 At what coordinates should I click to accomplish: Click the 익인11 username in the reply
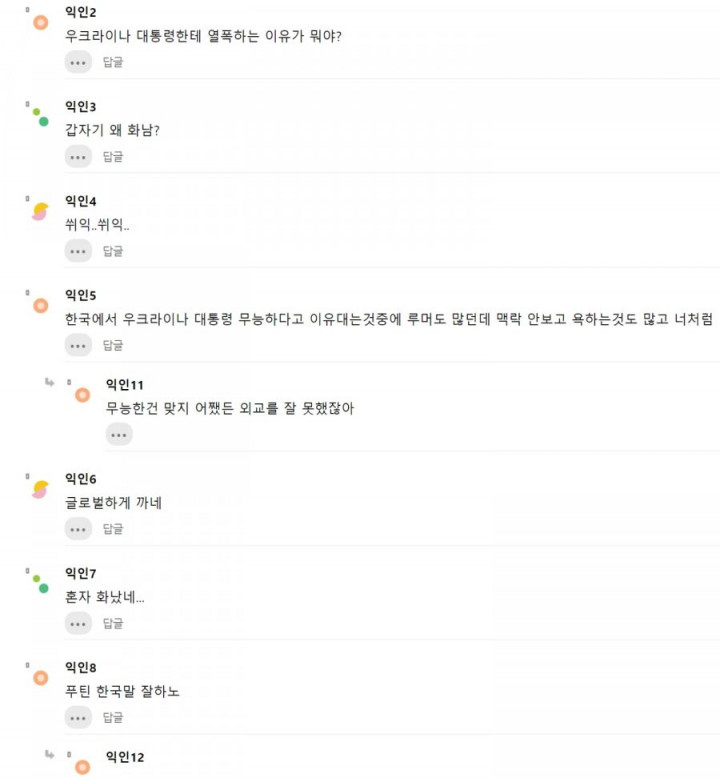[x=125, y=385]
